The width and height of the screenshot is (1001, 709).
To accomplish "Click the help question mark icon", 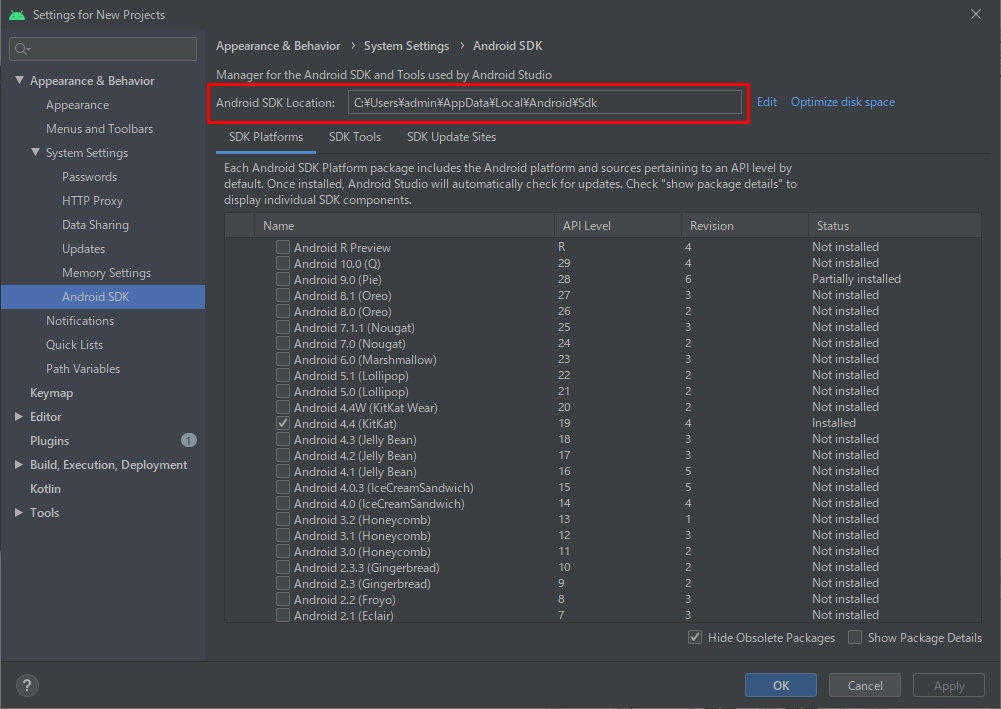I will pyautogui.click(x=27, y=685).
